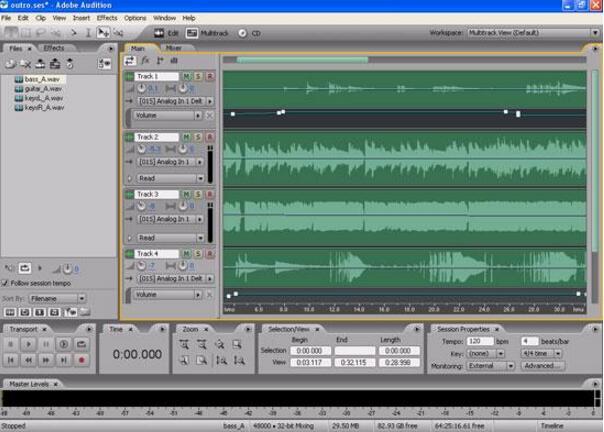Image resolution: width=604 pixels, height=432 pixels.
Task: Open the File menu
Action: pyautogui.click(x=6, y=18)
